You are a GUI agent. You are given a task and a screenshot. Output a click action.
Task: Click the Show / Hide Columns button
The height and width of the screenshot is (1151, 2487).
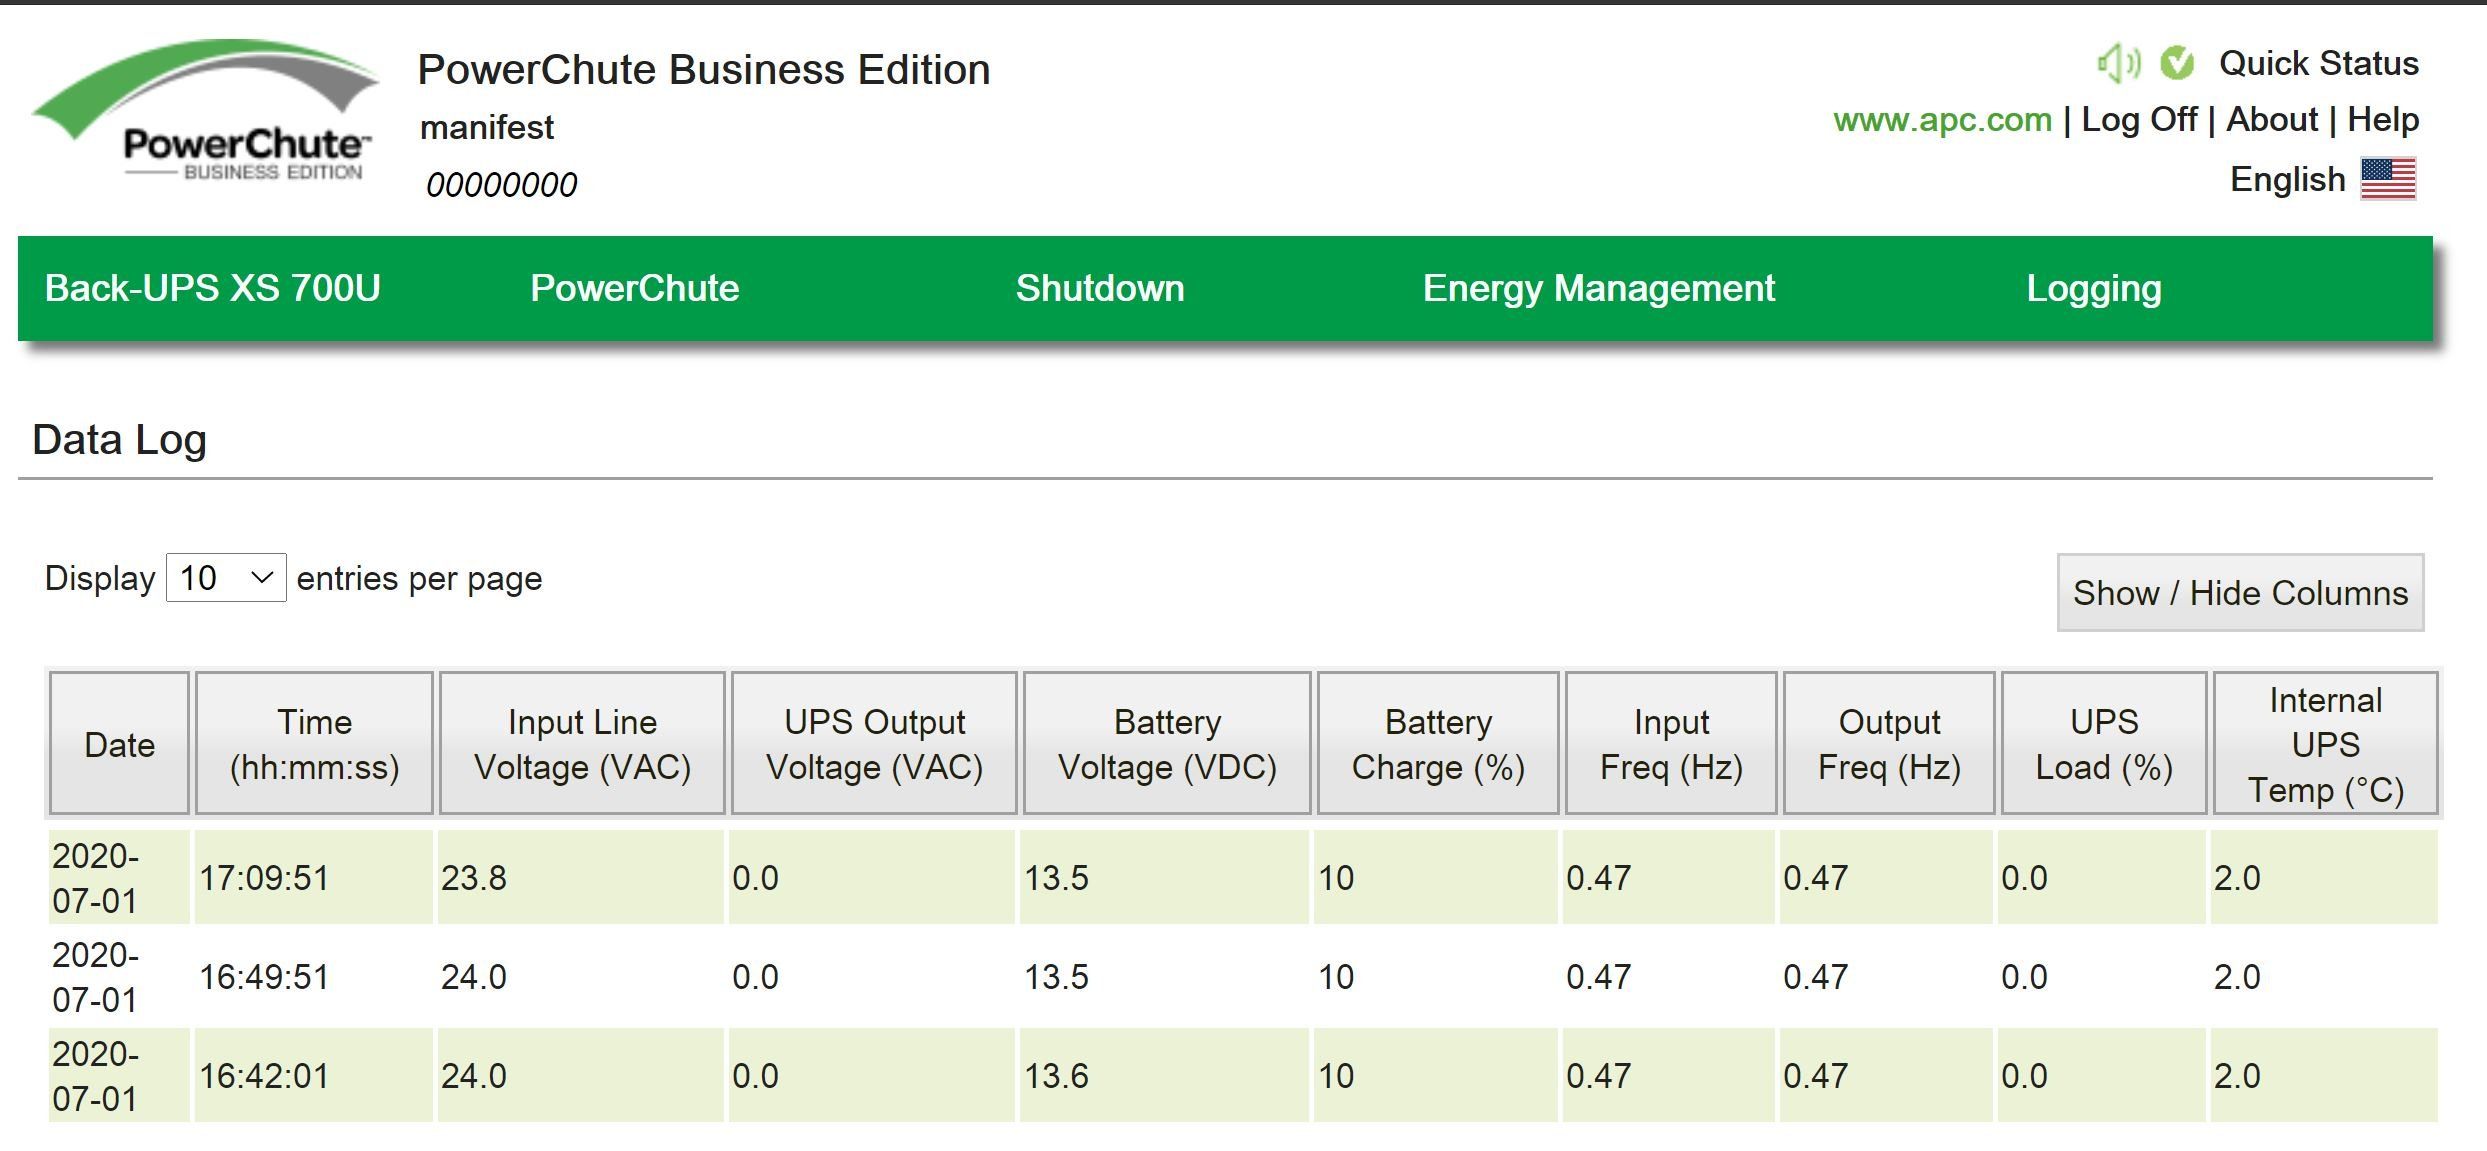point(2240,592)
